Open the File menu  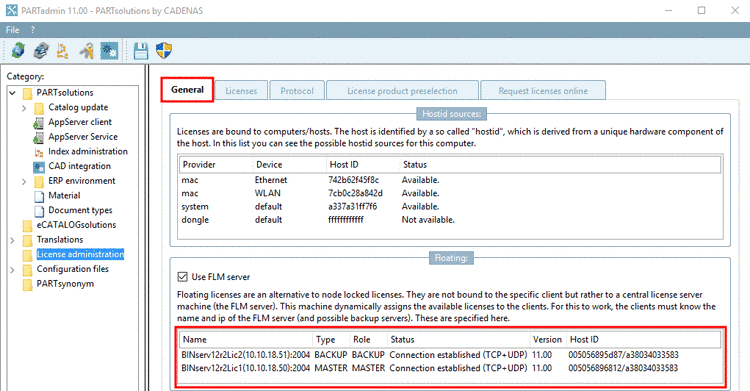click(12, 30)
